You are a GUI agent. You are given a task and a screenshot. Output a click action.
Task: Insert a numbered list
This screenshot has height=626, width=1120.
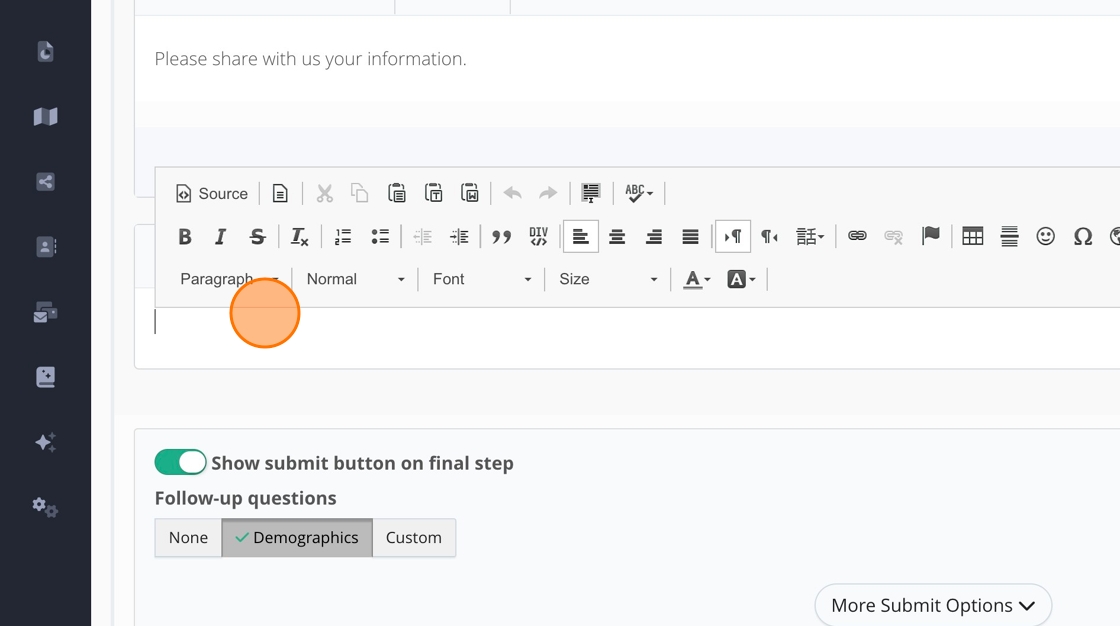tap(343, 237)
